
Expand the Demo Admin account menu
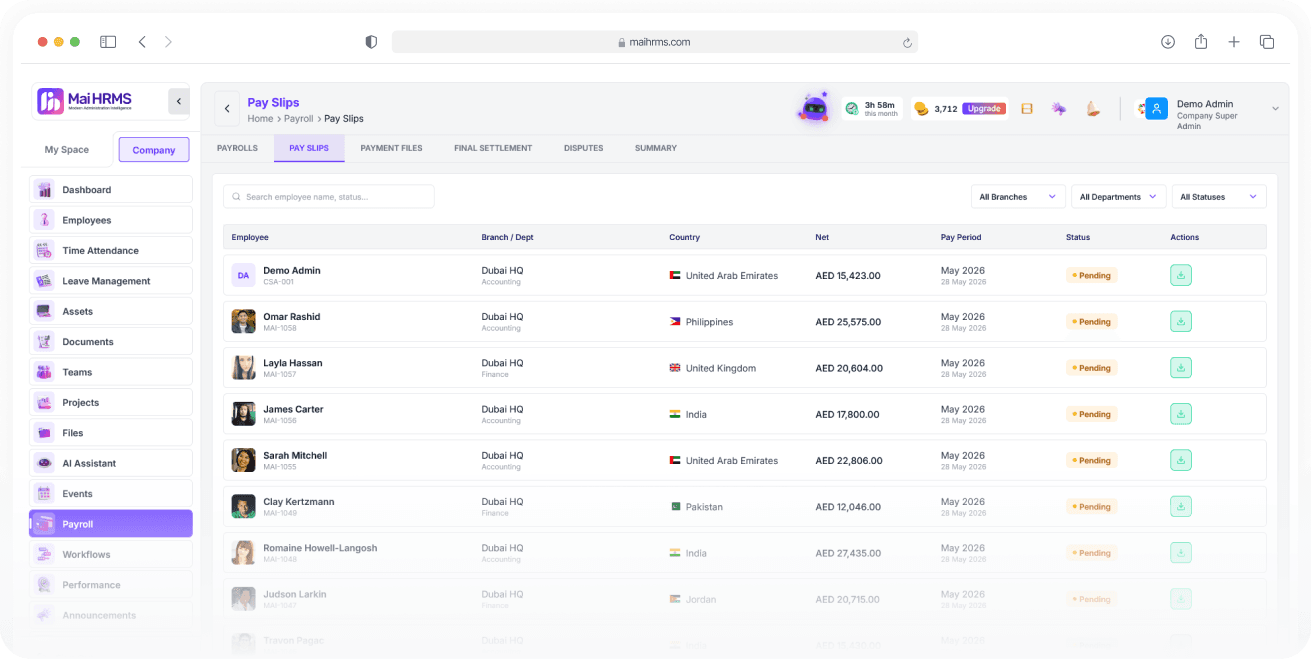[1275, 109]
